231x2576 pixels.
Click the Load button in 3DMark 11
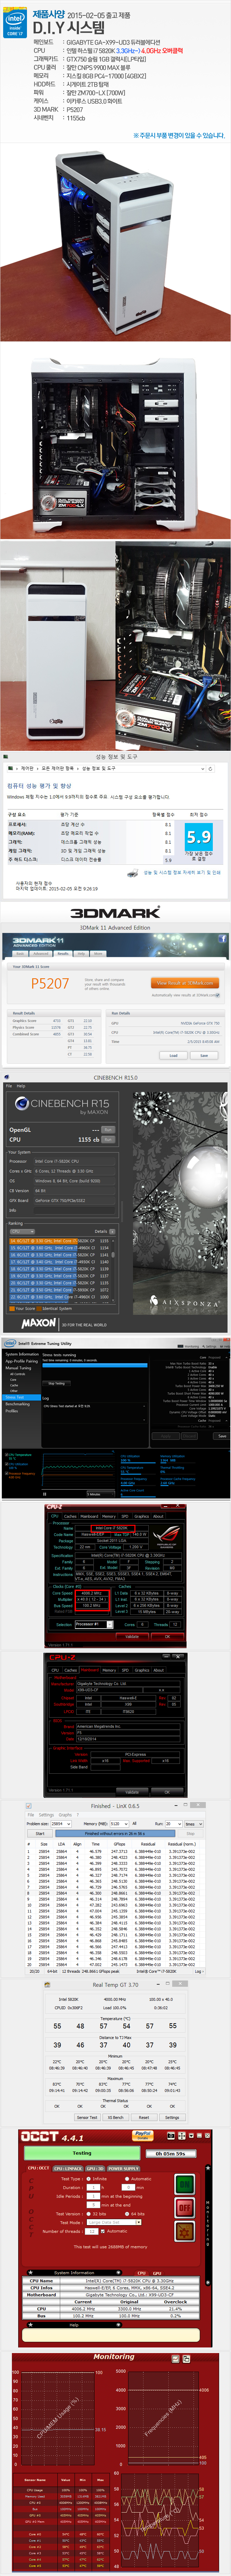tap(173, 1055)
